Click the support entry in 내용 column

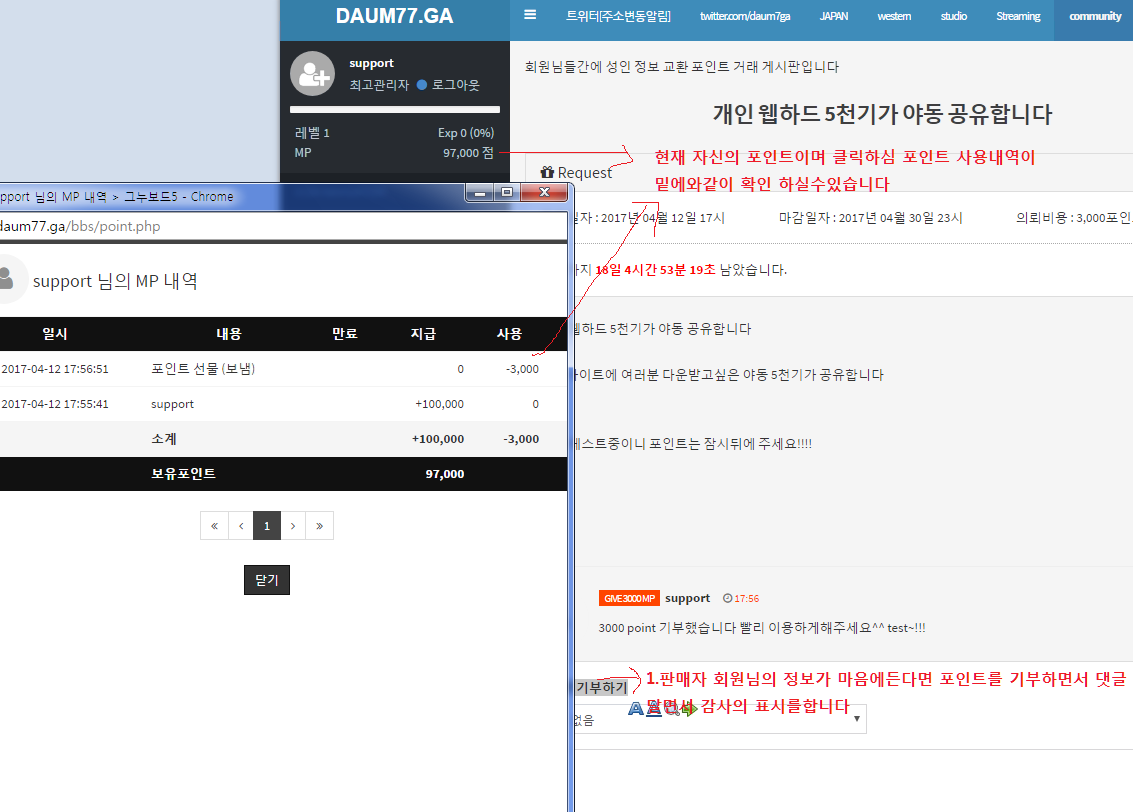[172, 404]
